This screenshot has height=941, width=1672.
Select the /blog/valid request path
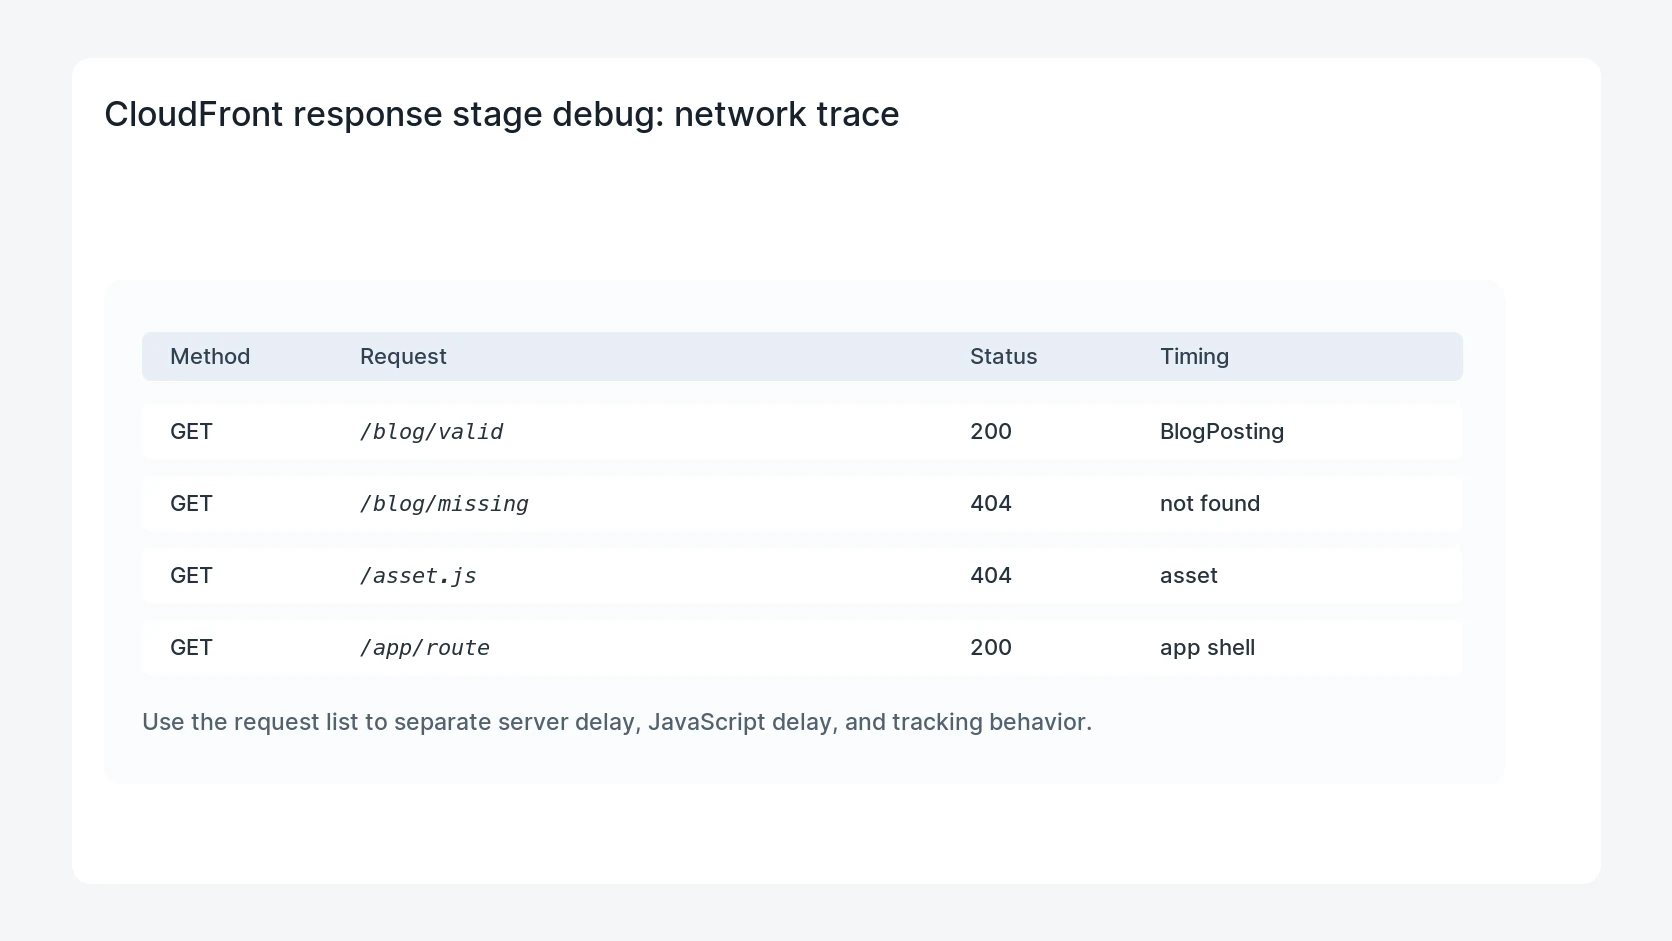pyautogui.click(x=432, y=432)
